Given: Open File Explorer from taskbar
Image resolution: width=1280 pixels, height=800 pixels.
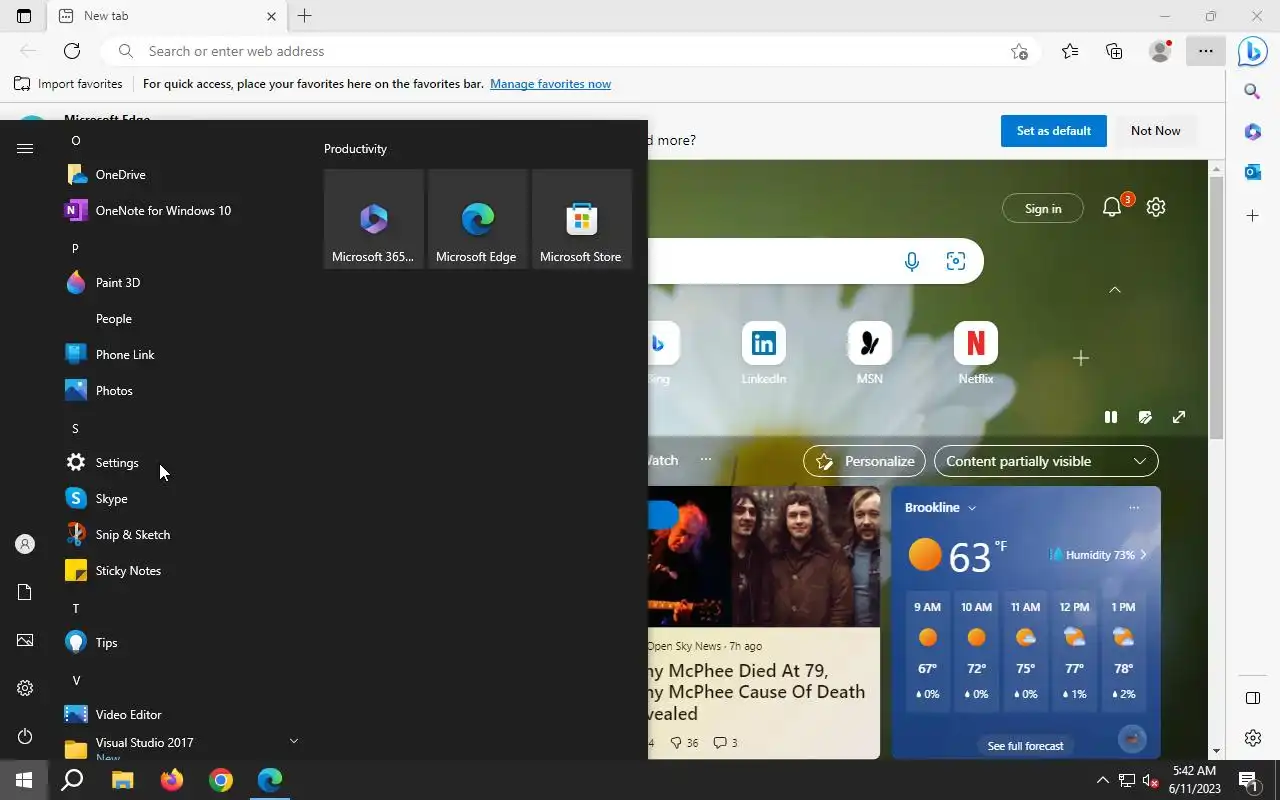Looking at the screenshot, I should click(122, 780).
